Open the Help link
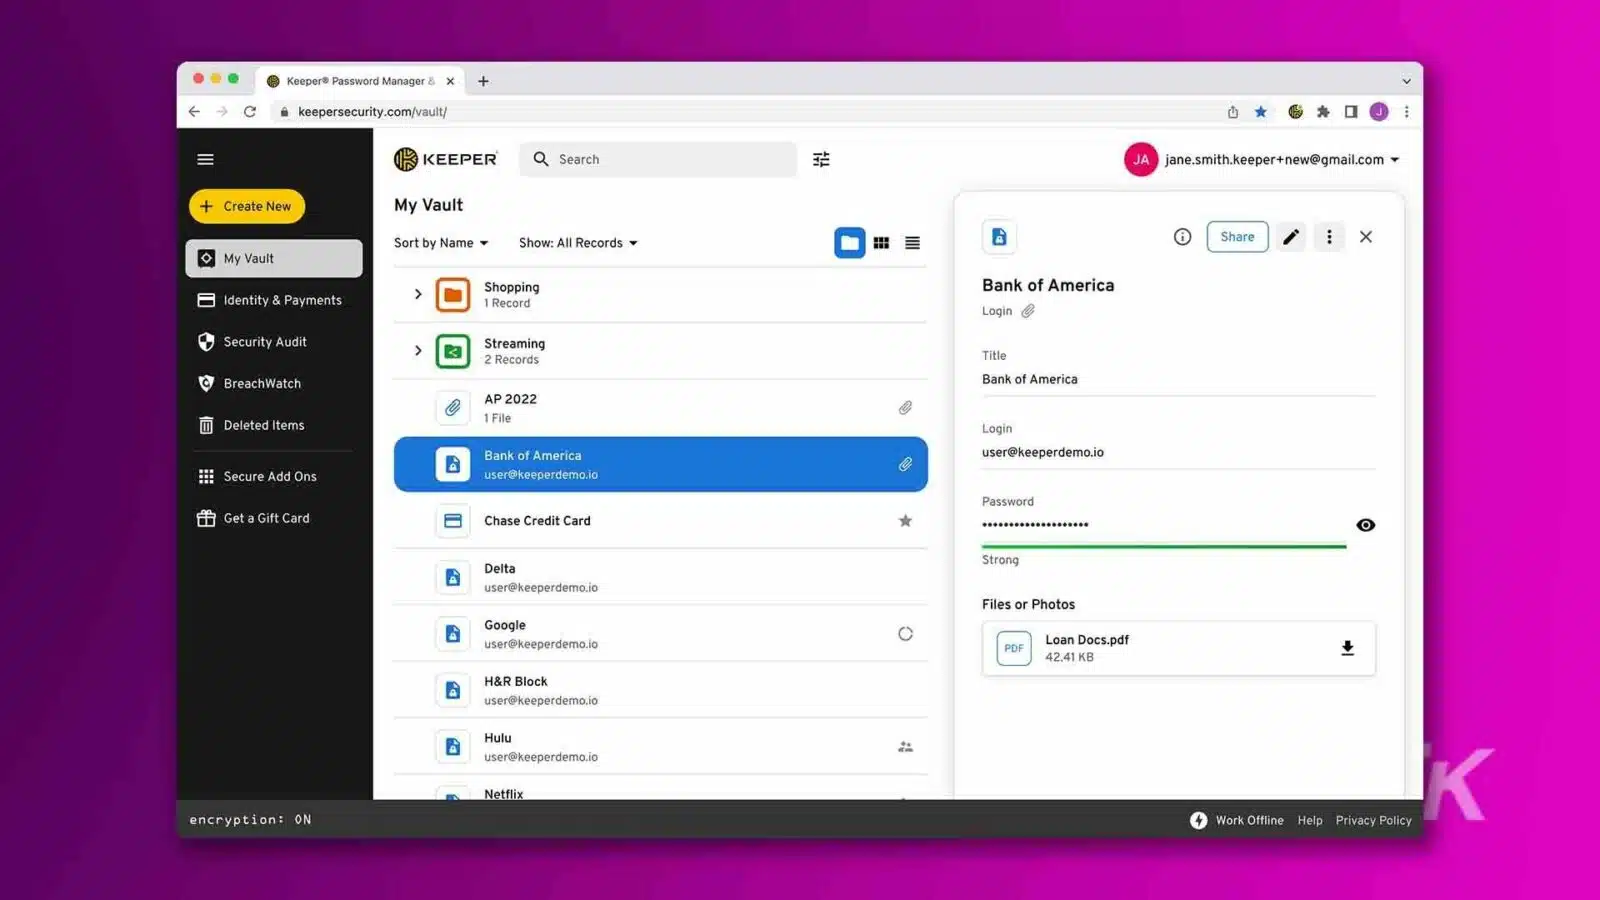Screen dimensions: 1600x900 pos(1310,820)
